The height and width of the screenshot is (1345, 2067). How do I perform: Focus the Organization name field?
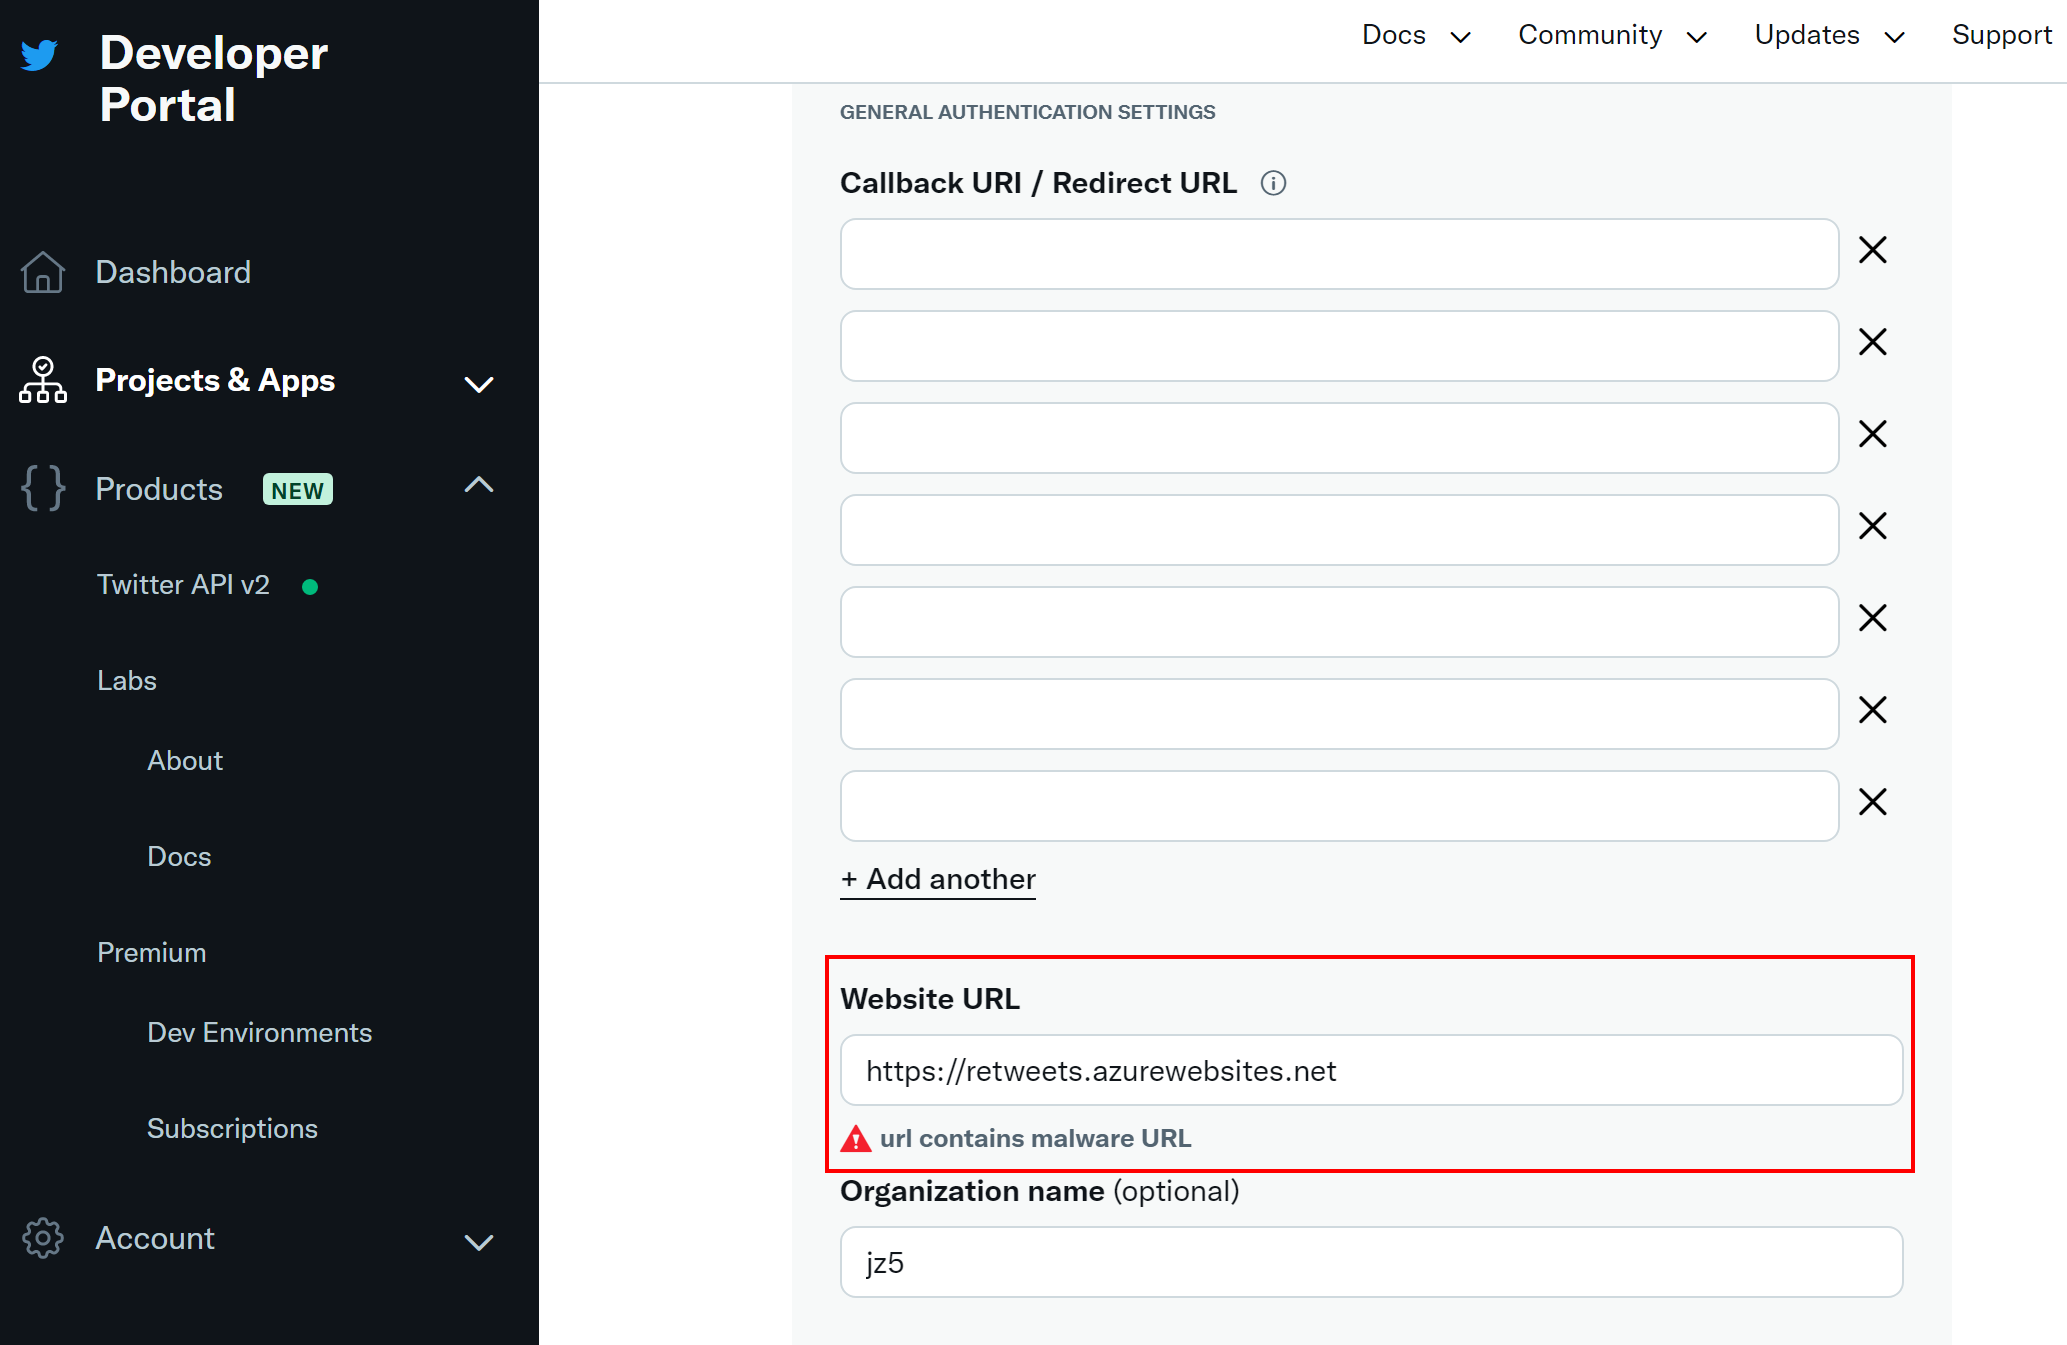(1371, 1263)
